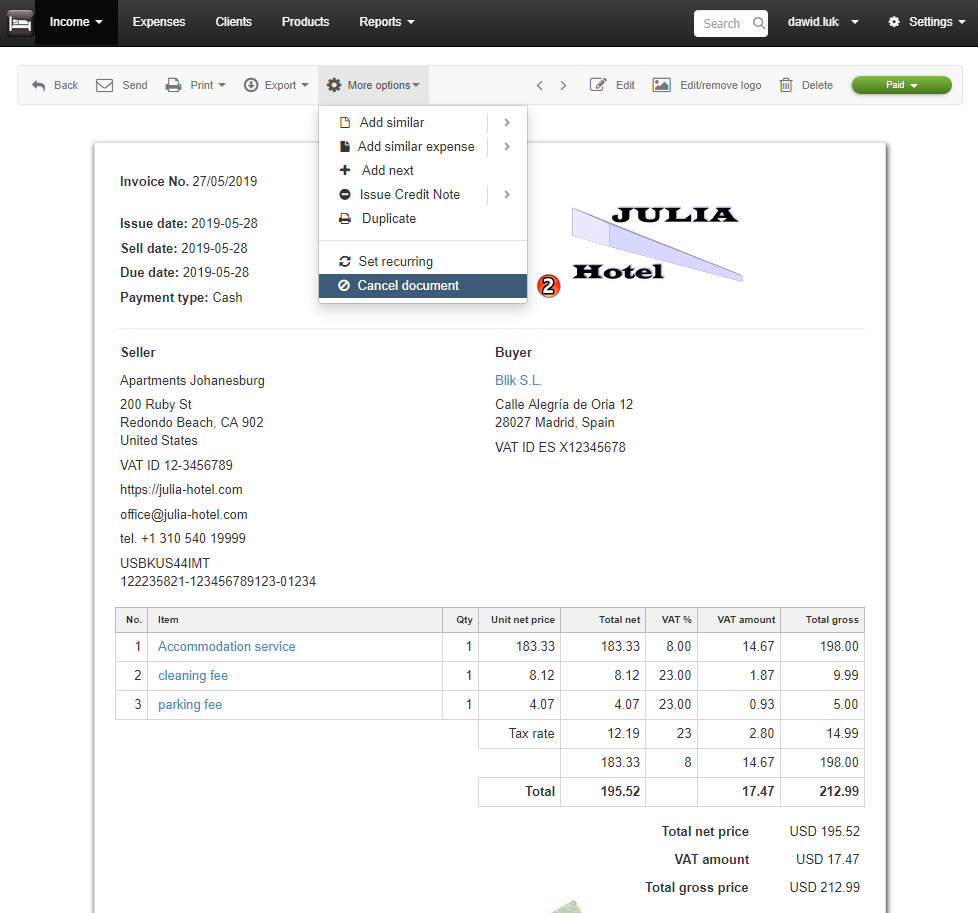Expand the Add similar expense submenu arrow
The width and height of the screenshot is (978, 913).
pyautogui.click(x=507, y=147)
